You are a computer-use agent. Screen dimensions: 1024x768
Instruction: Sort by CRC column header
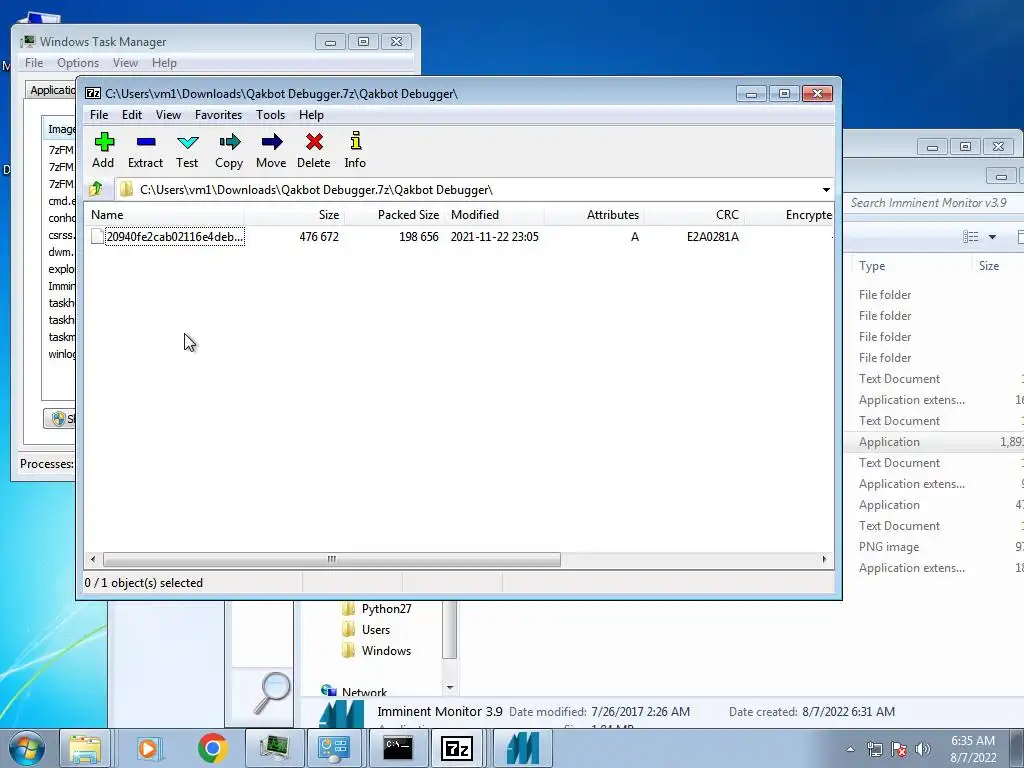point(694,215)
